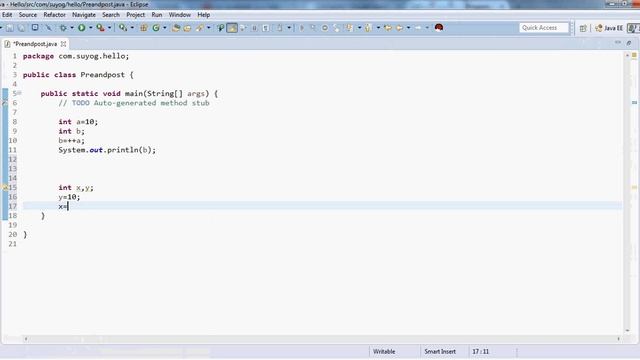640x360 pixels.
Task: Click the horizontal scrollbar right arrow
Action: tap(618, 338)
